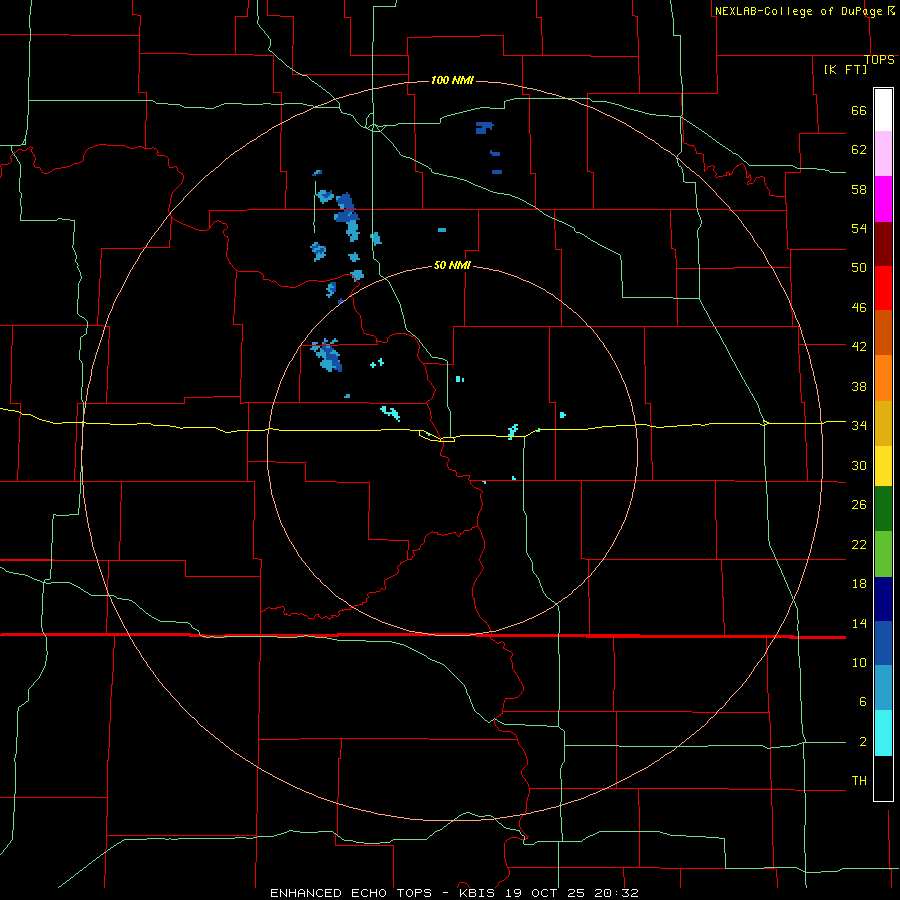Click the dark orange 46 kft swatch
Viewport: 900px width, 900px height.
883,332
